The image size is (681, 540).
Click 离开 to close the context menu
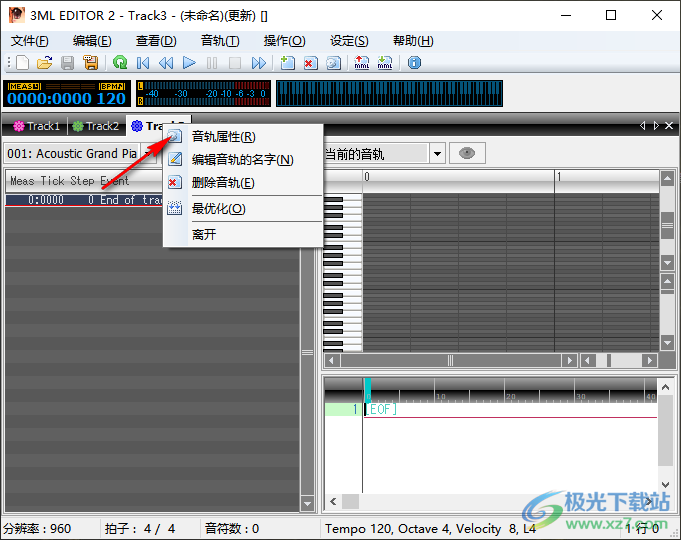[x=243, y=235]
